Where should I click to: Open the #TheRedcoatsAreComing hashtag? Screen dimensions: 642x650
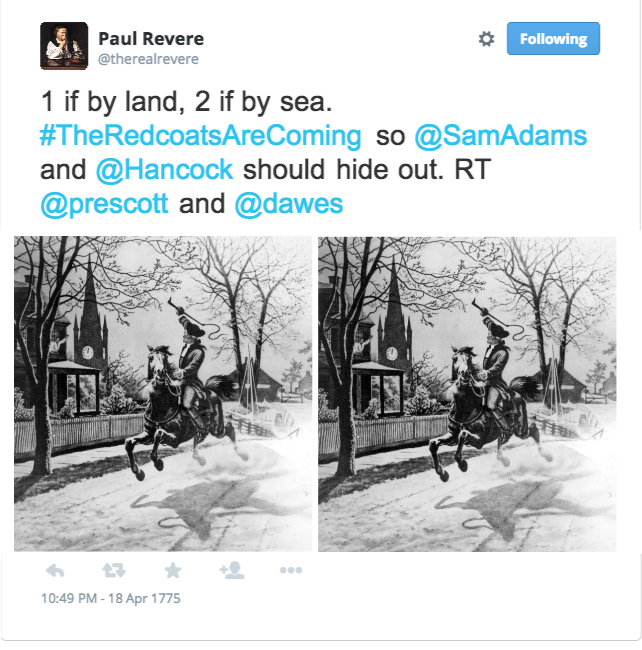point(201,136)
